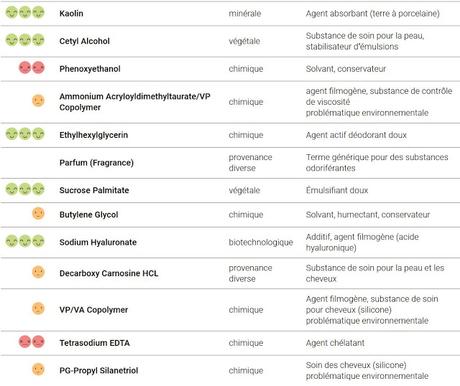Screen dimensions: 460x386
Task: Click the red sad faces beside Phenoxyethanol
Action: pos(32,68)
